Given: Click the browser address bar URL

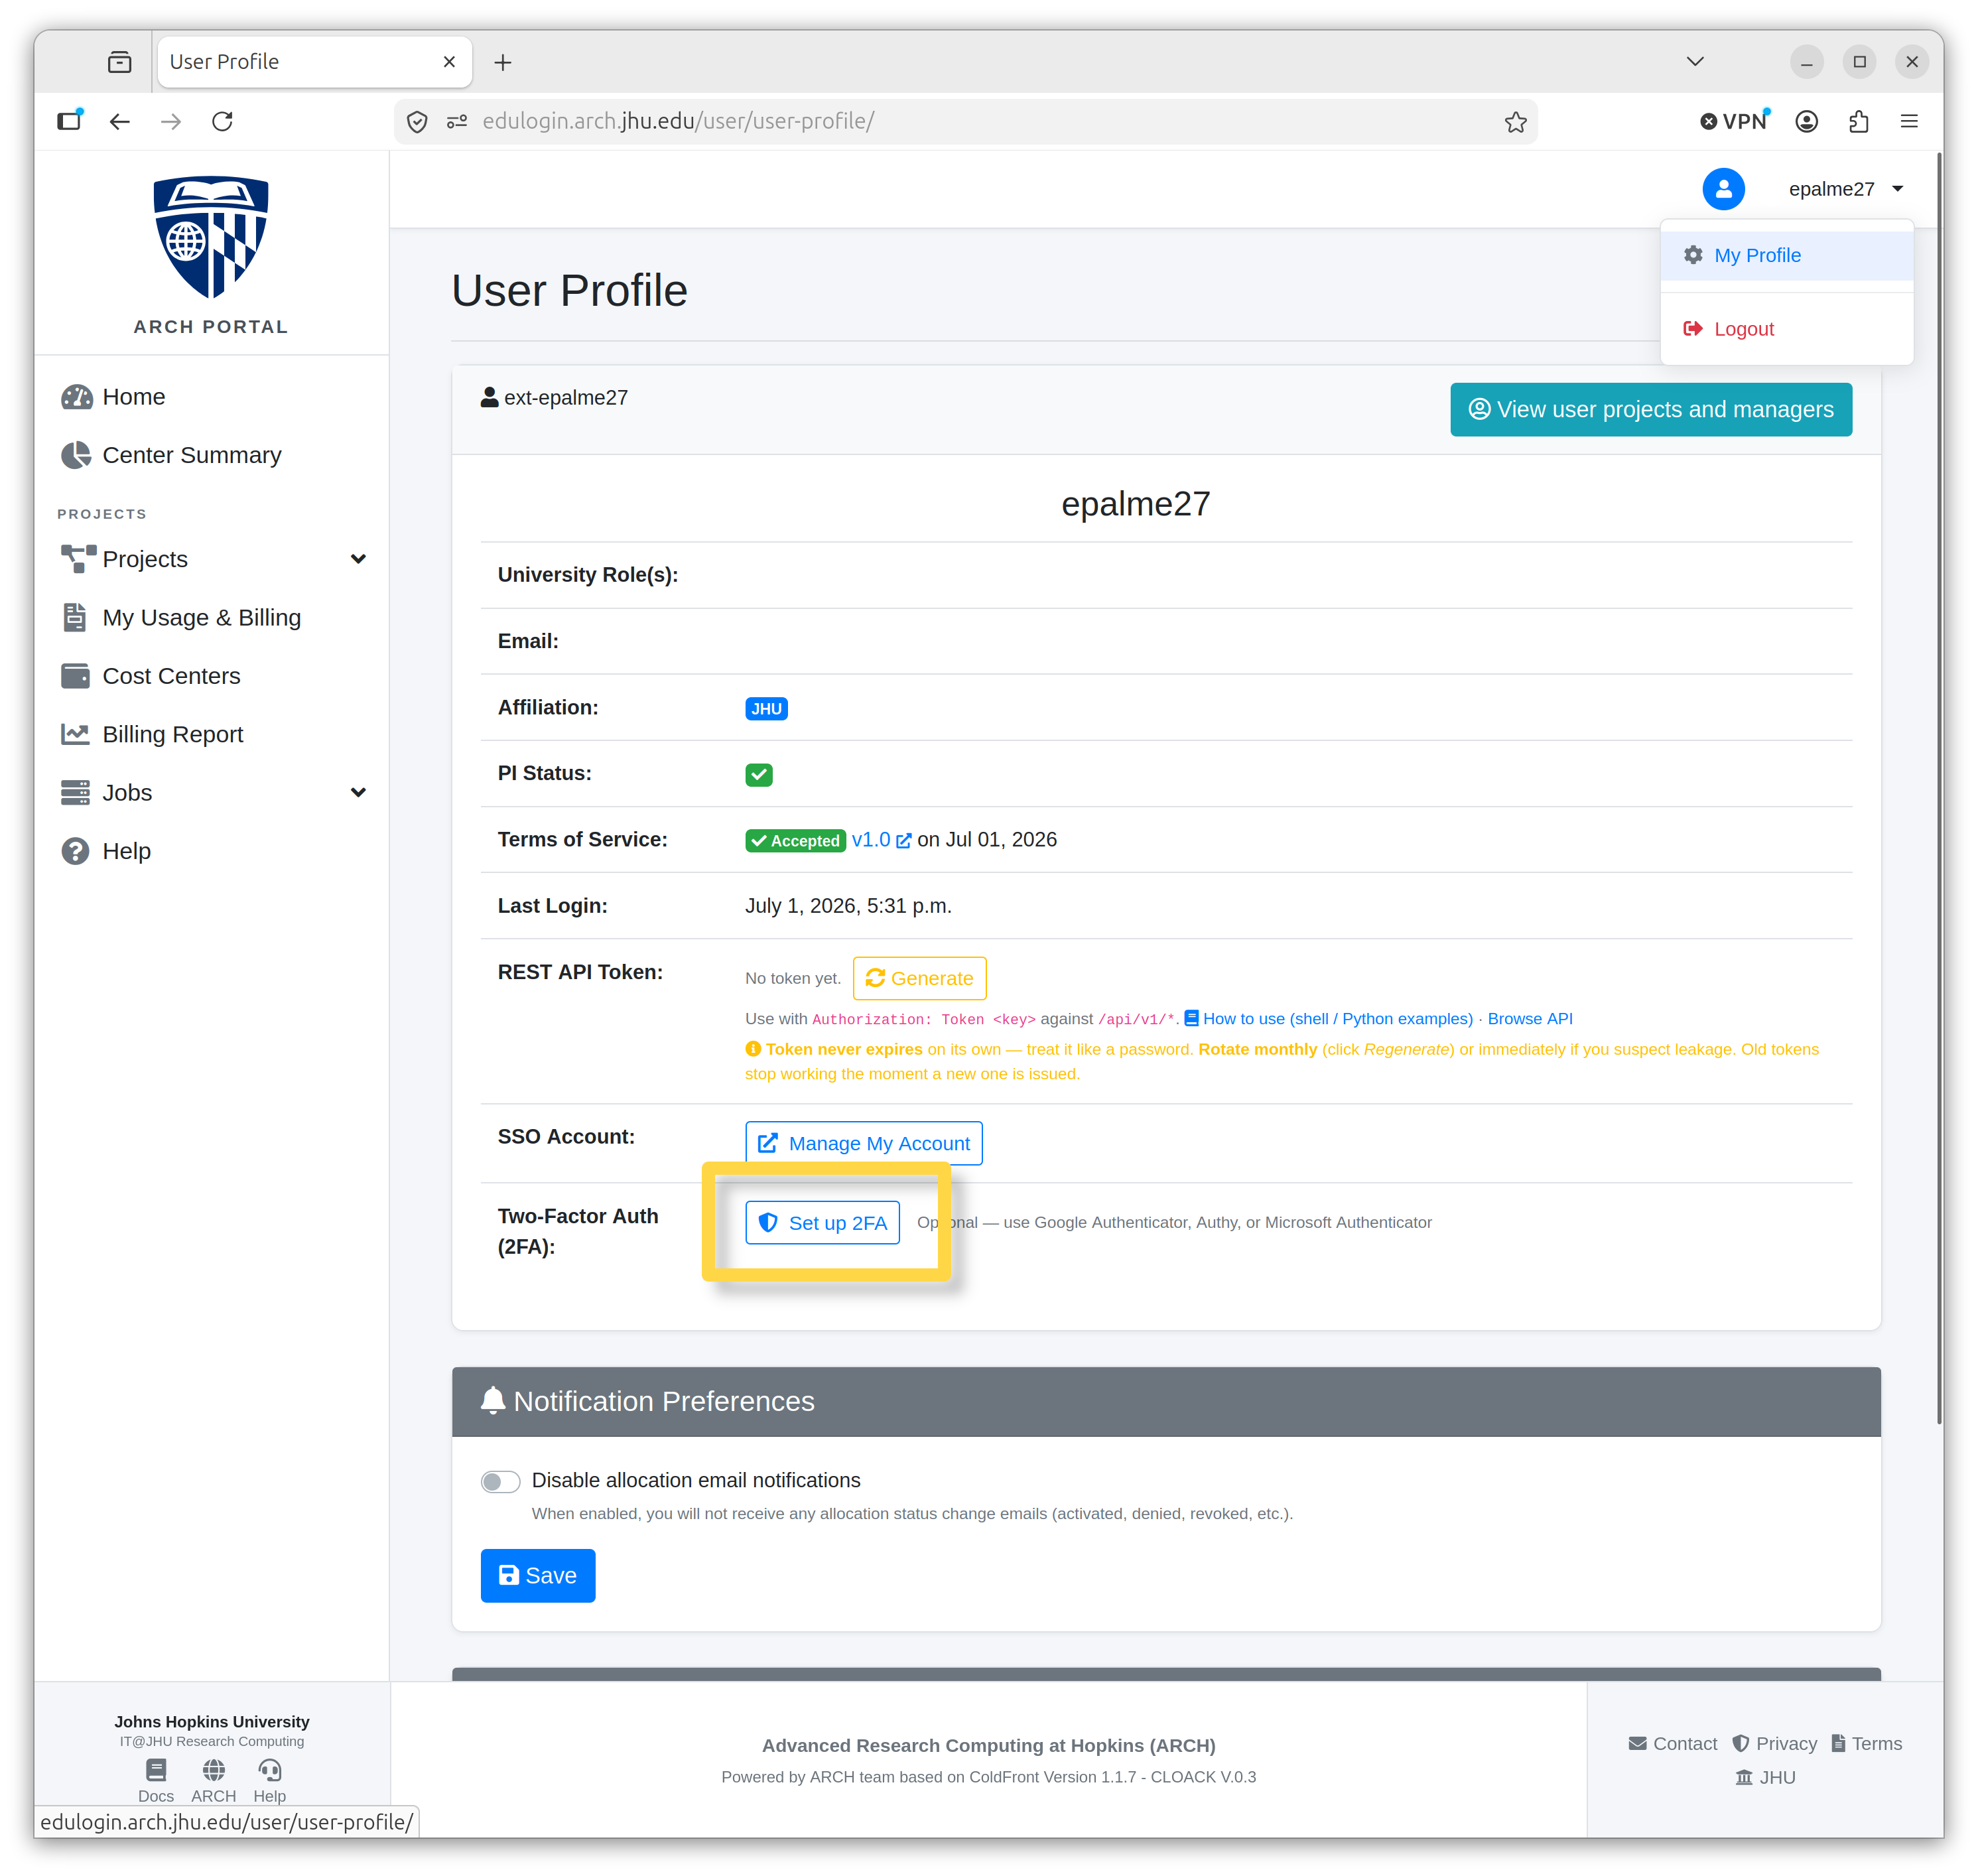Looking at the screenshot, I should click(678, 122).
